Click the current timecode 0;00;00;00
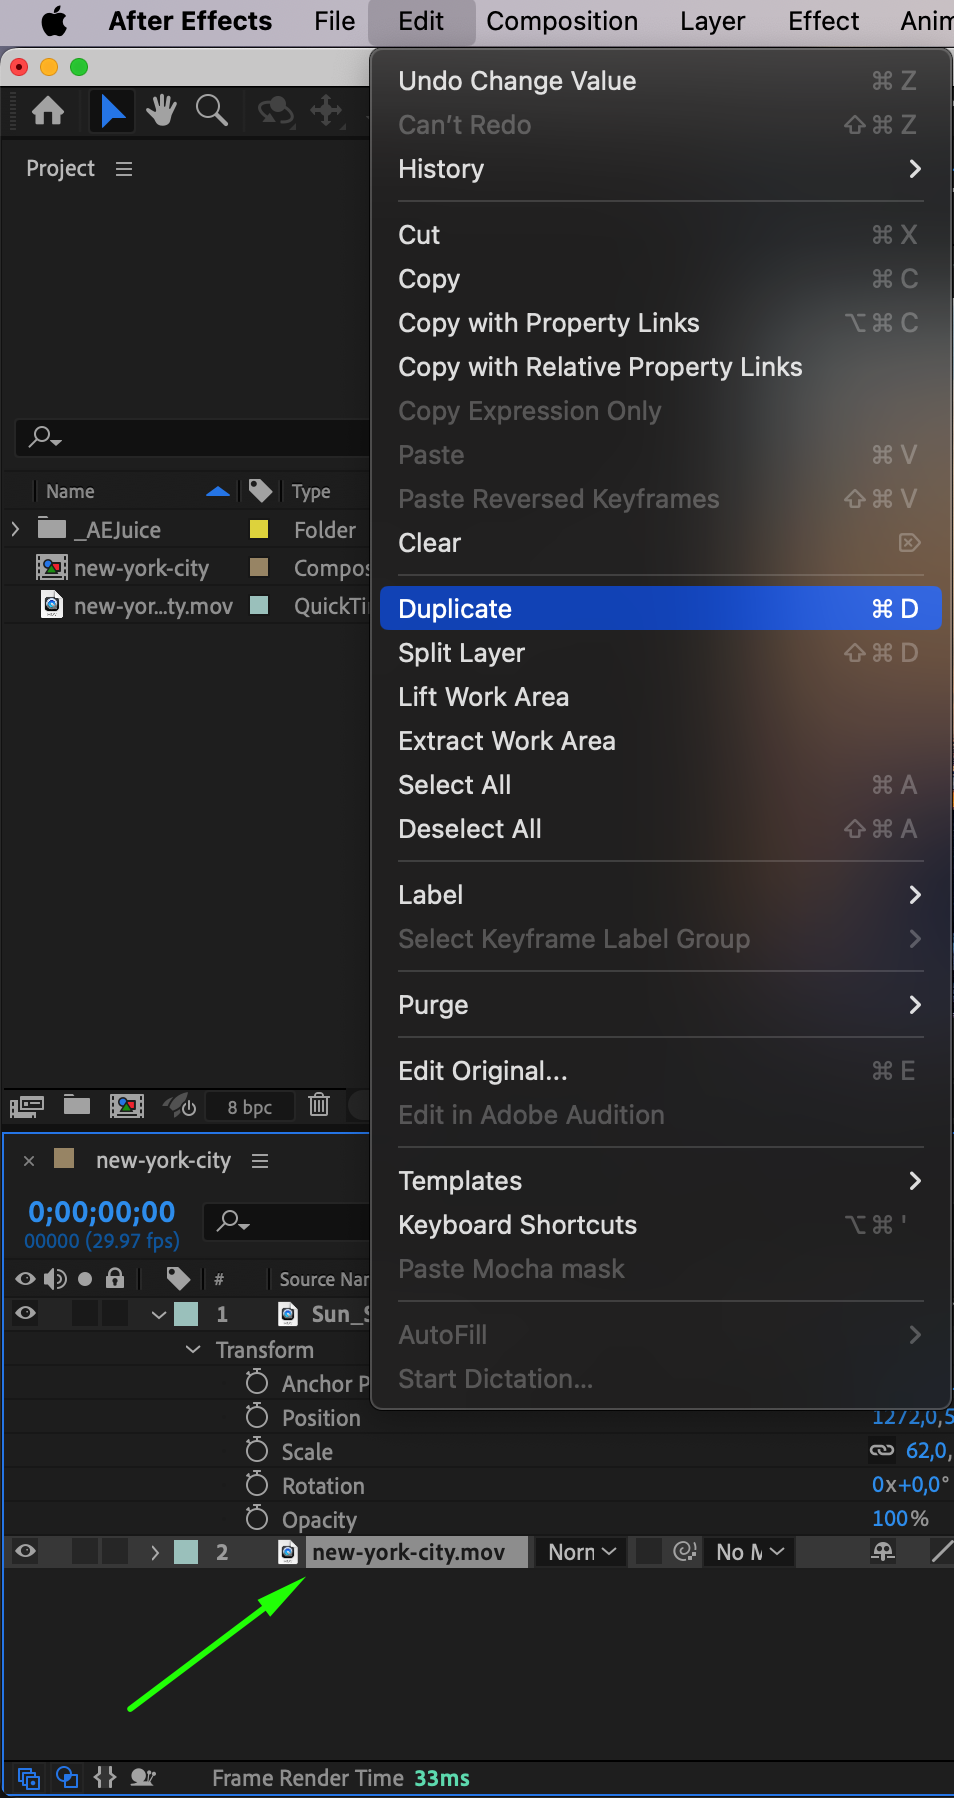This screenshot has height=1798, width=954. pyautogui.click(x=102, y=1212)
